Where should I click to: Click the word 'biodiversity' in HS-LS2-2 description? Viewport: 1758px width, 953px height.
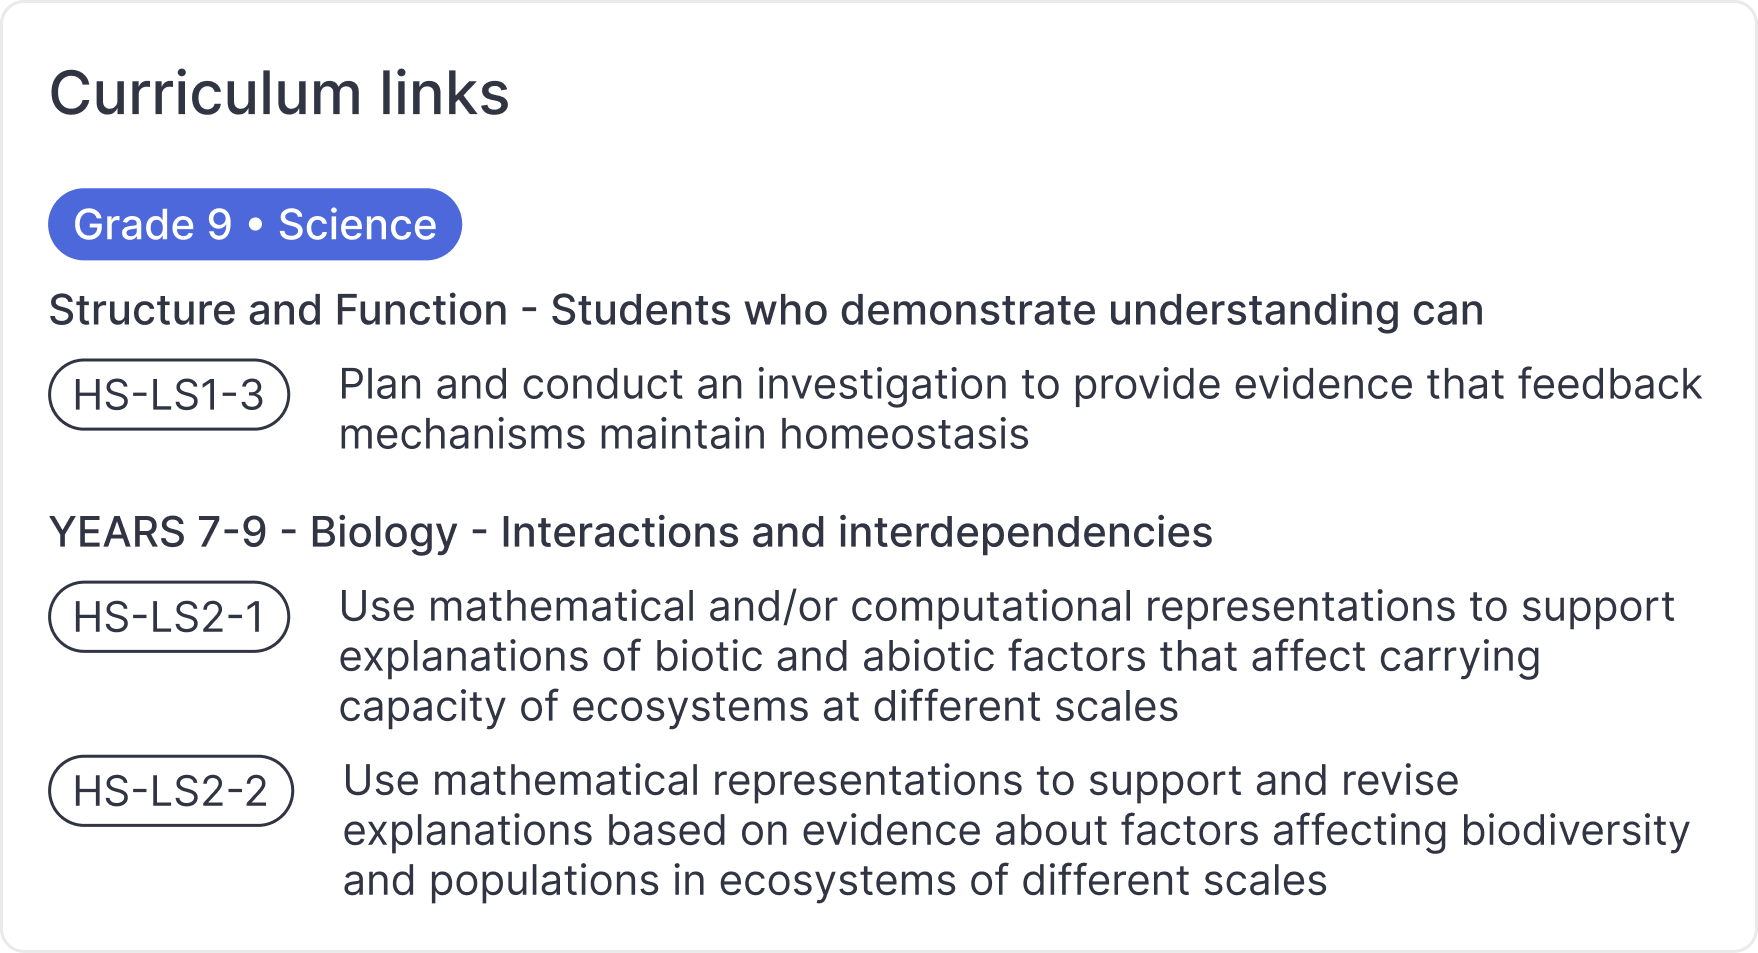(x=1574, y=831)
